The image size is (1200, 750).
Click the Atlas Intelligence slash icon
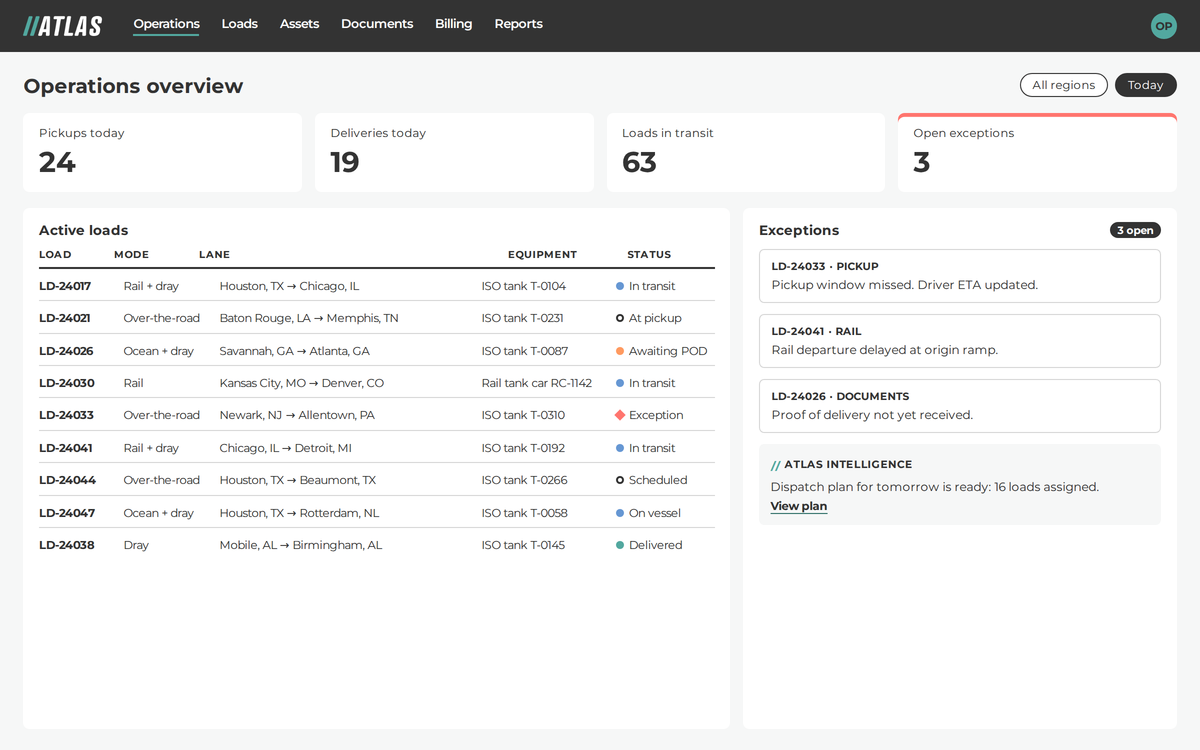(x=775, y=465)
